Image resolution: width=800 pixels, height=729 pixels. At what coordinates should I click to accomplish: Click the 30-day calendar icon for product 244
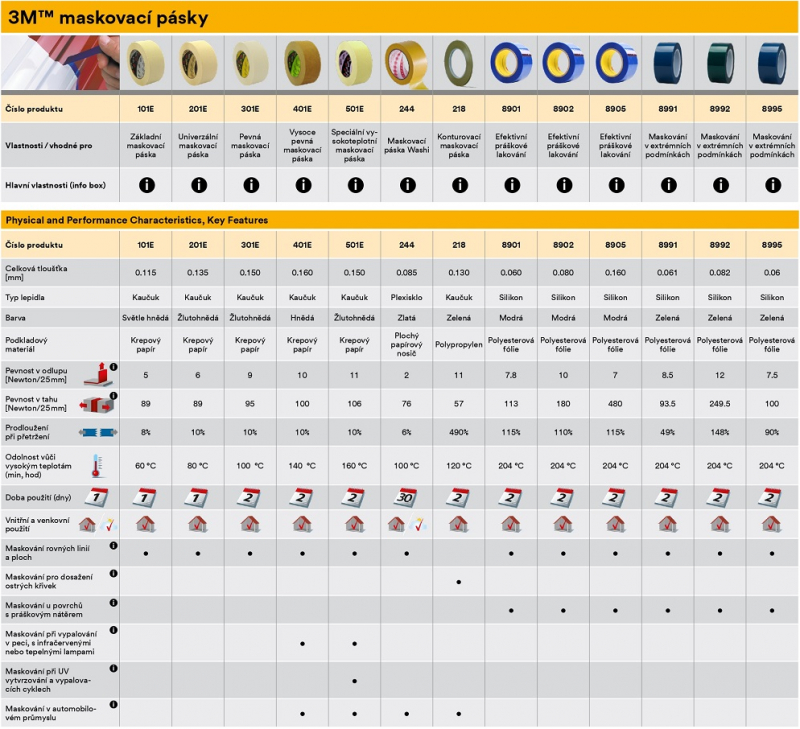point(406,497)
